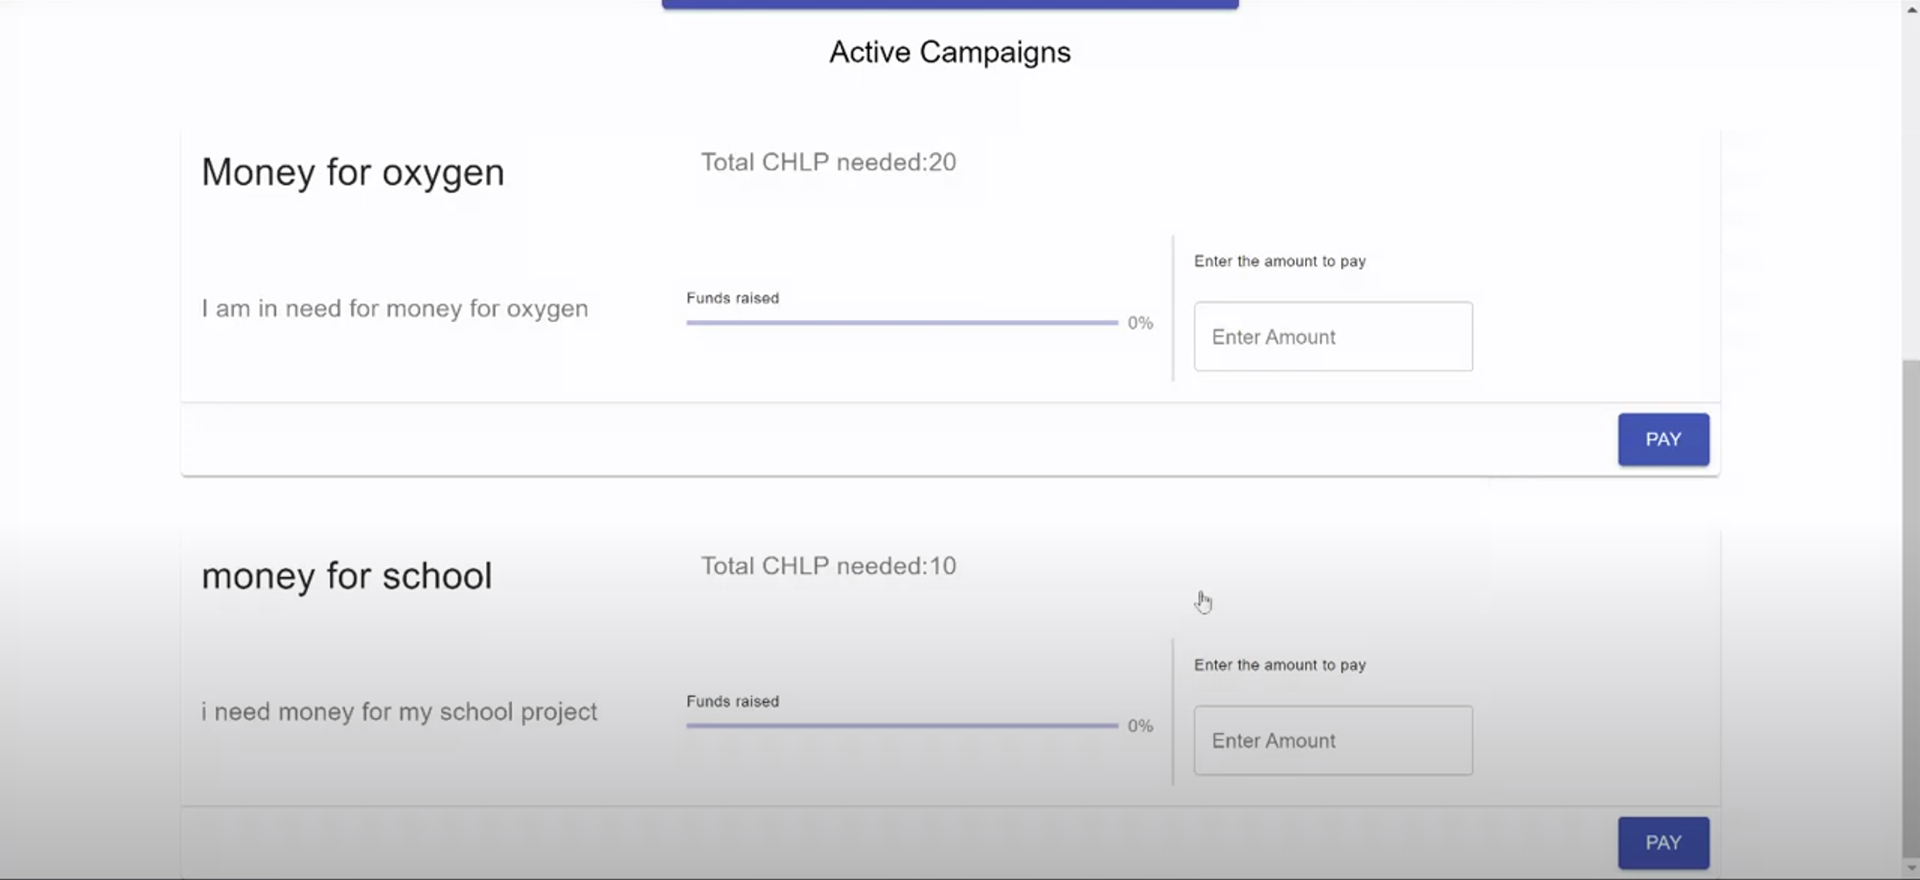The height and width of the screenshot is (880, 1920).
Task: Click the 0% label of school campaign
Action: [x=1140, y=726]
